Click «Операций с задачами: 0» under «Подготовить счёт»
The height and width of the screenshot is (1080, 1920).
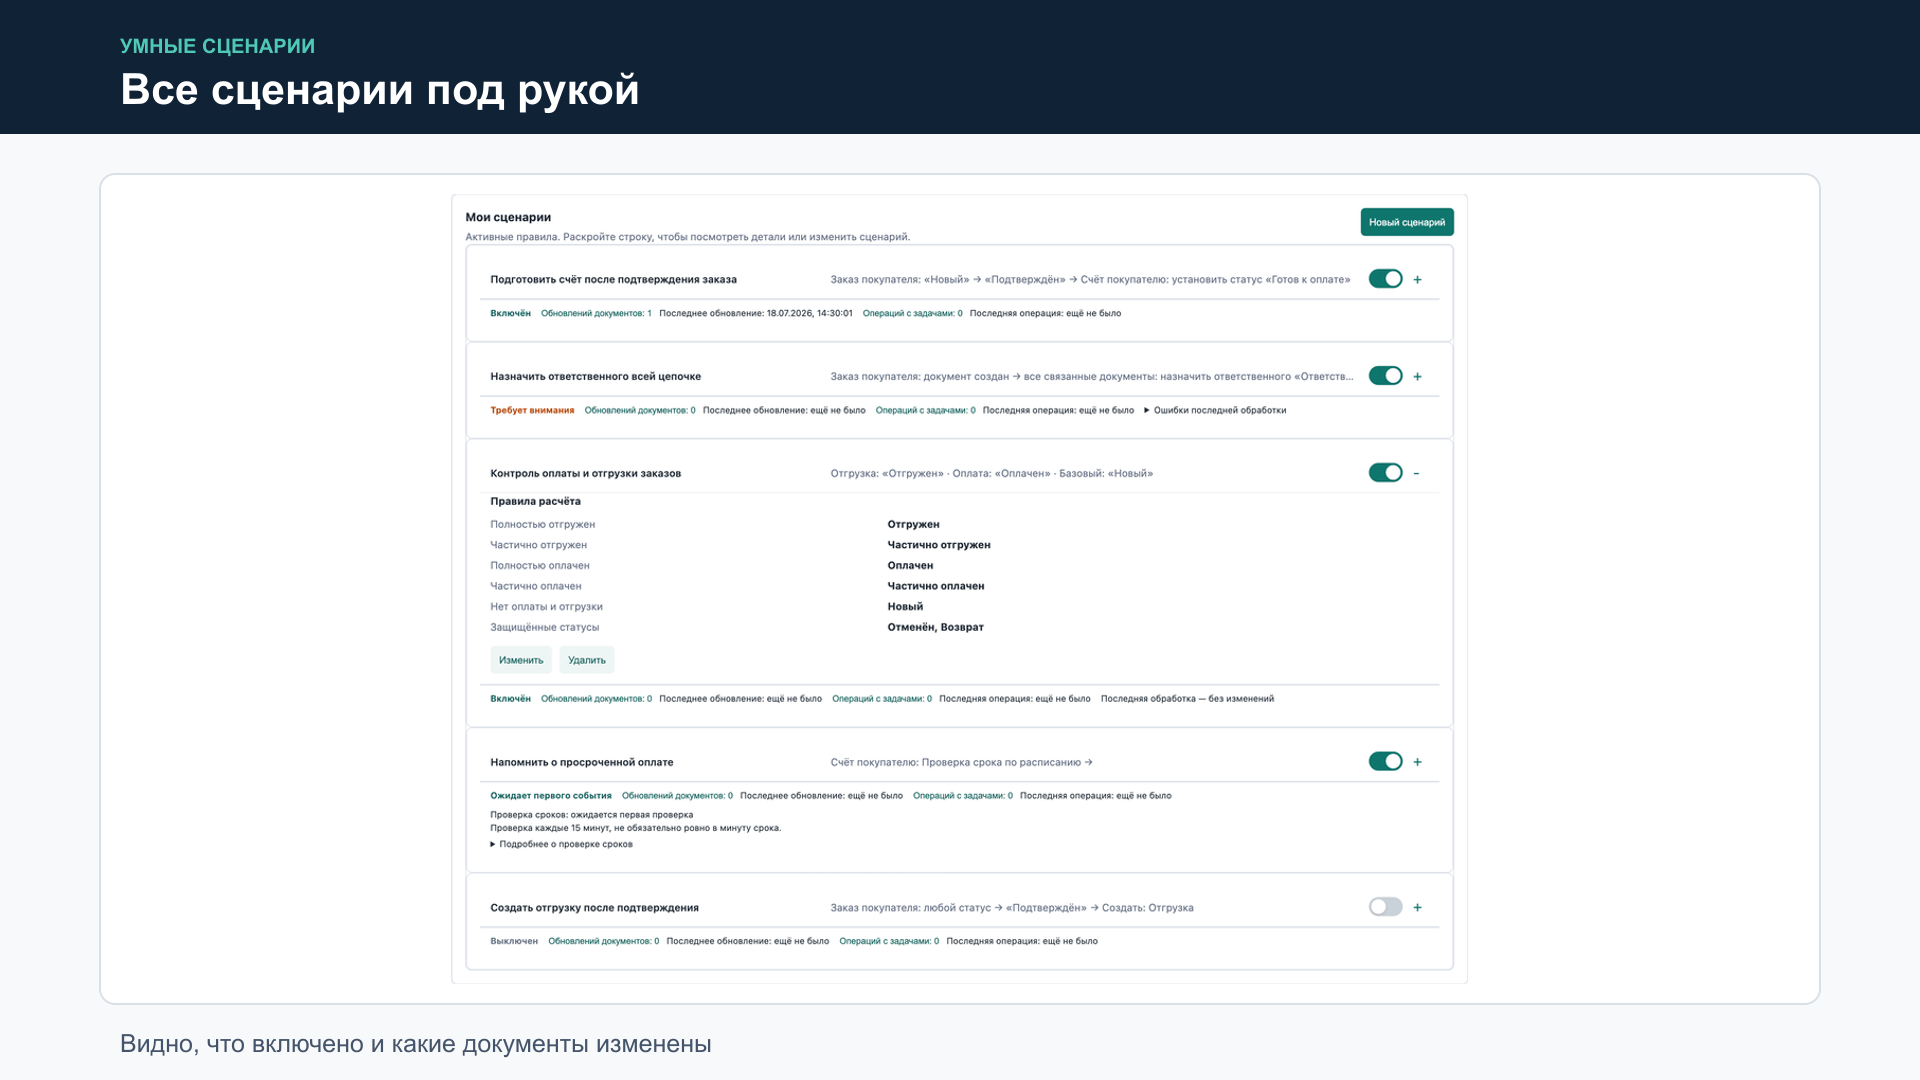913,313
